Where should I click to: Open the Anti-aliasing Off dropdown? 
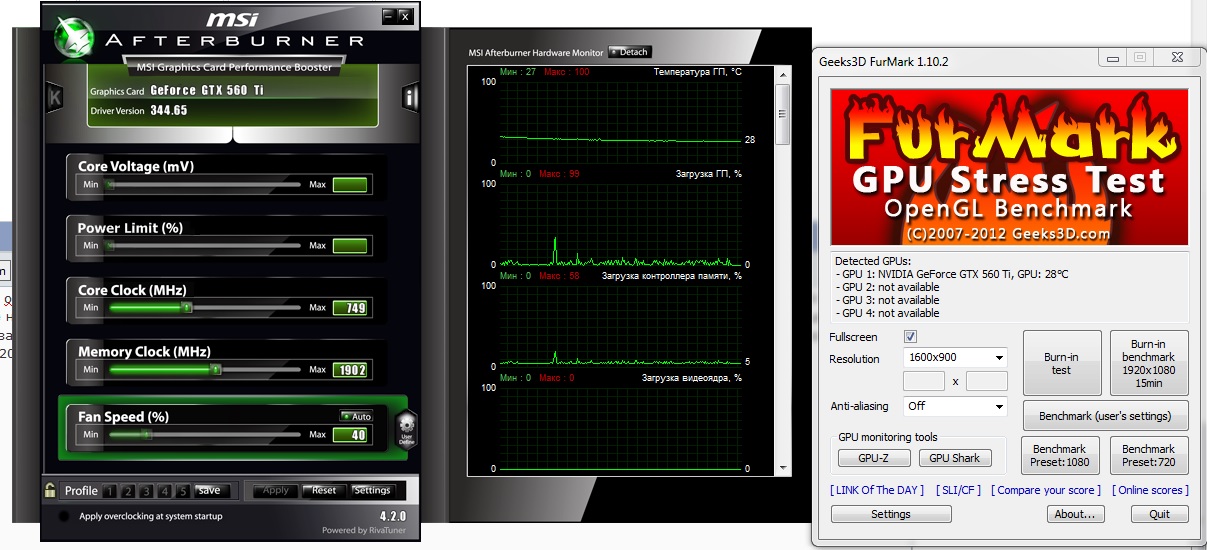pos(955,406)
